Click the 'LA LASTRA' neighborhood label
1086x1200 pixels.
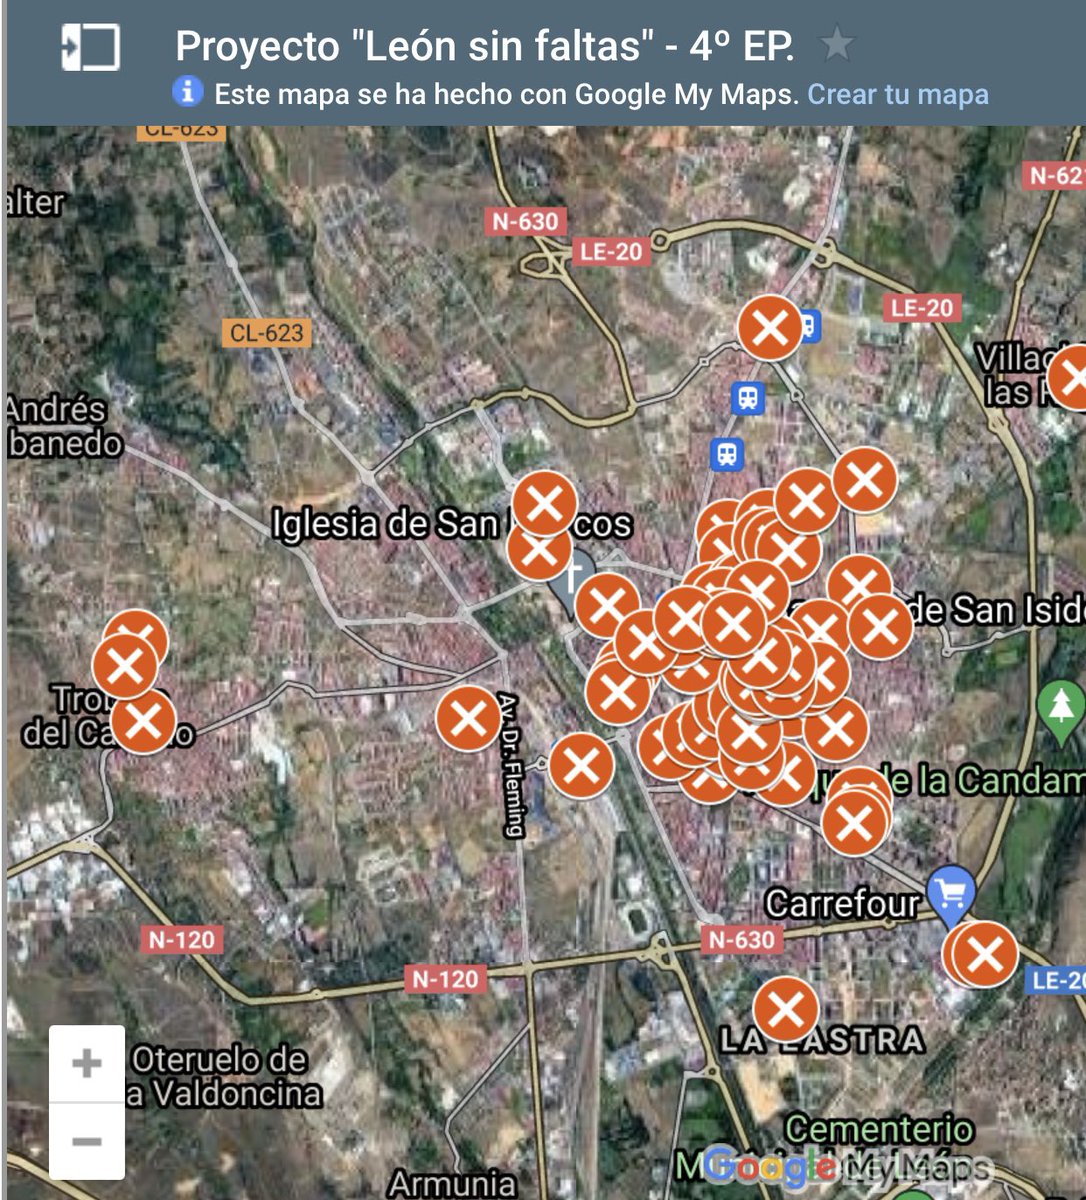pos(822,1041)
